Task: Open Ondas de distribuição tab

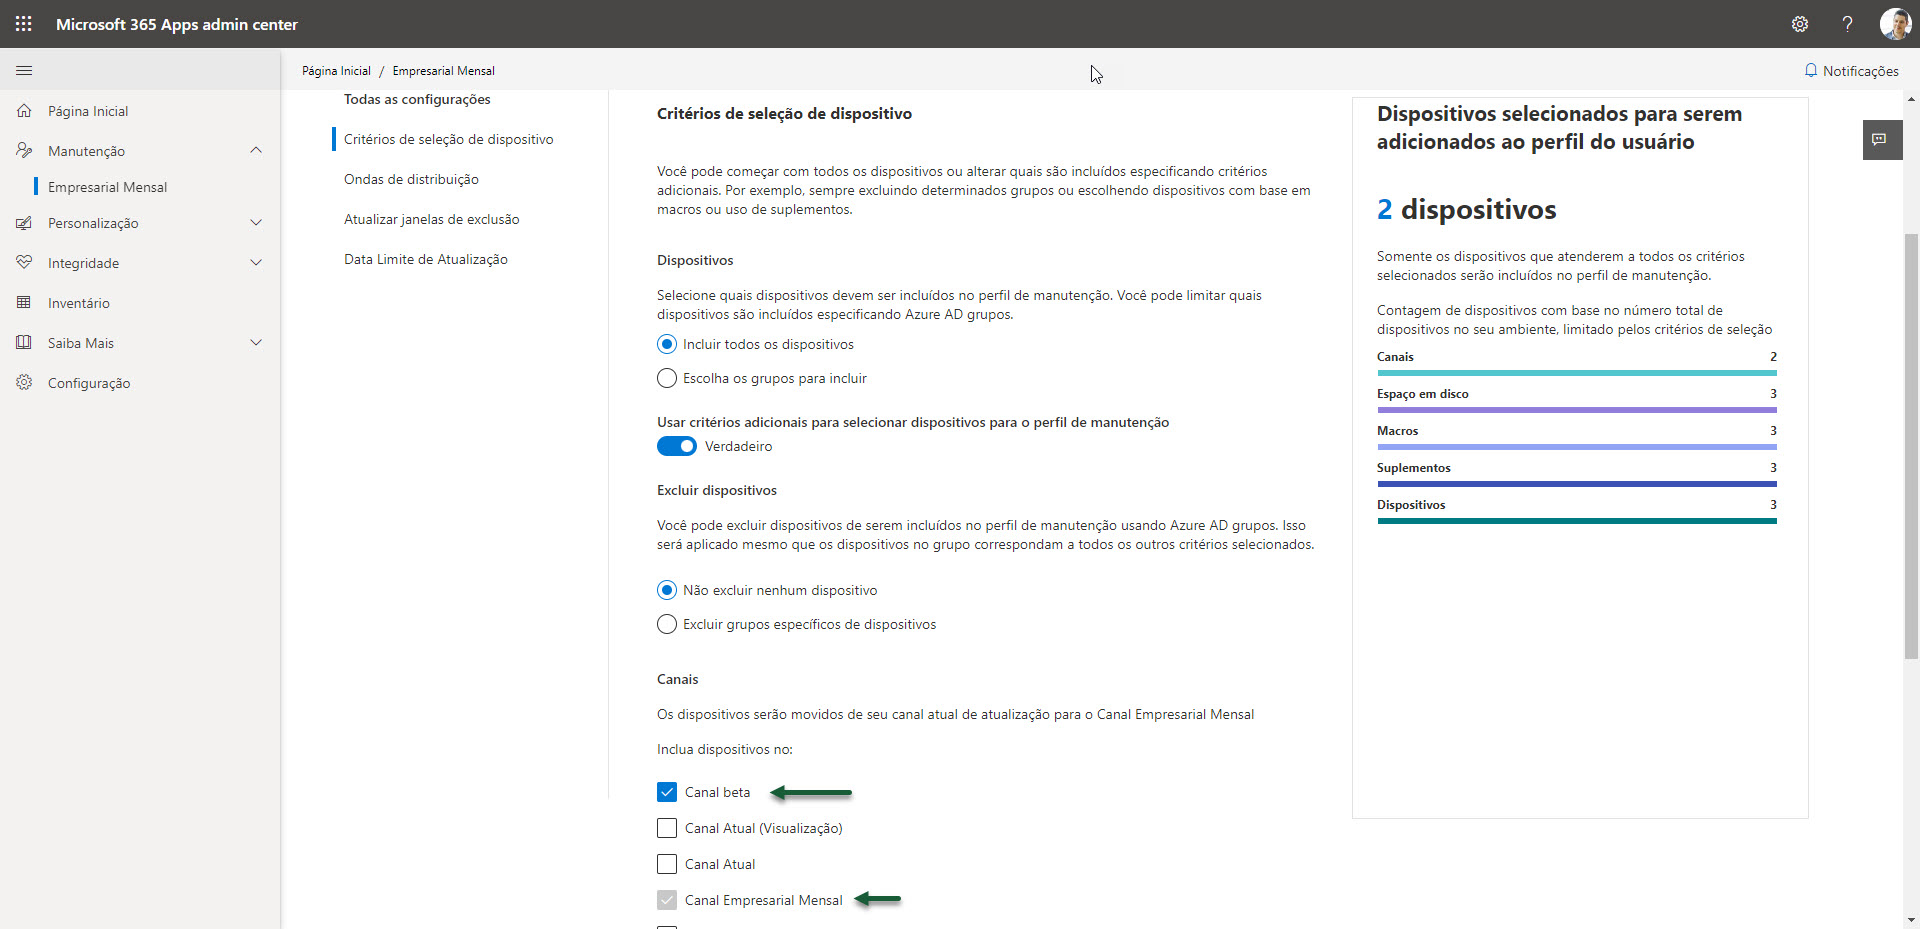Action: (x=411, y=180)
